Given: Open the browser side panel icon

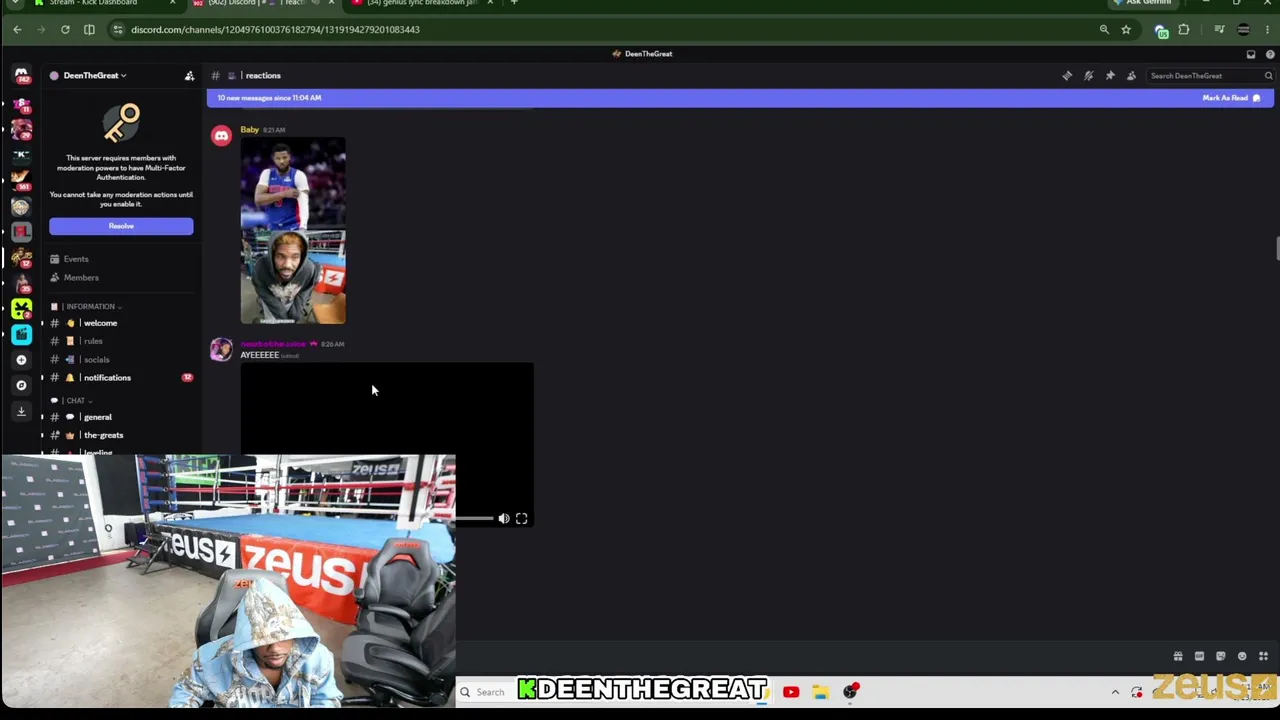Looking at the screenshot, I should pos(89,30).
